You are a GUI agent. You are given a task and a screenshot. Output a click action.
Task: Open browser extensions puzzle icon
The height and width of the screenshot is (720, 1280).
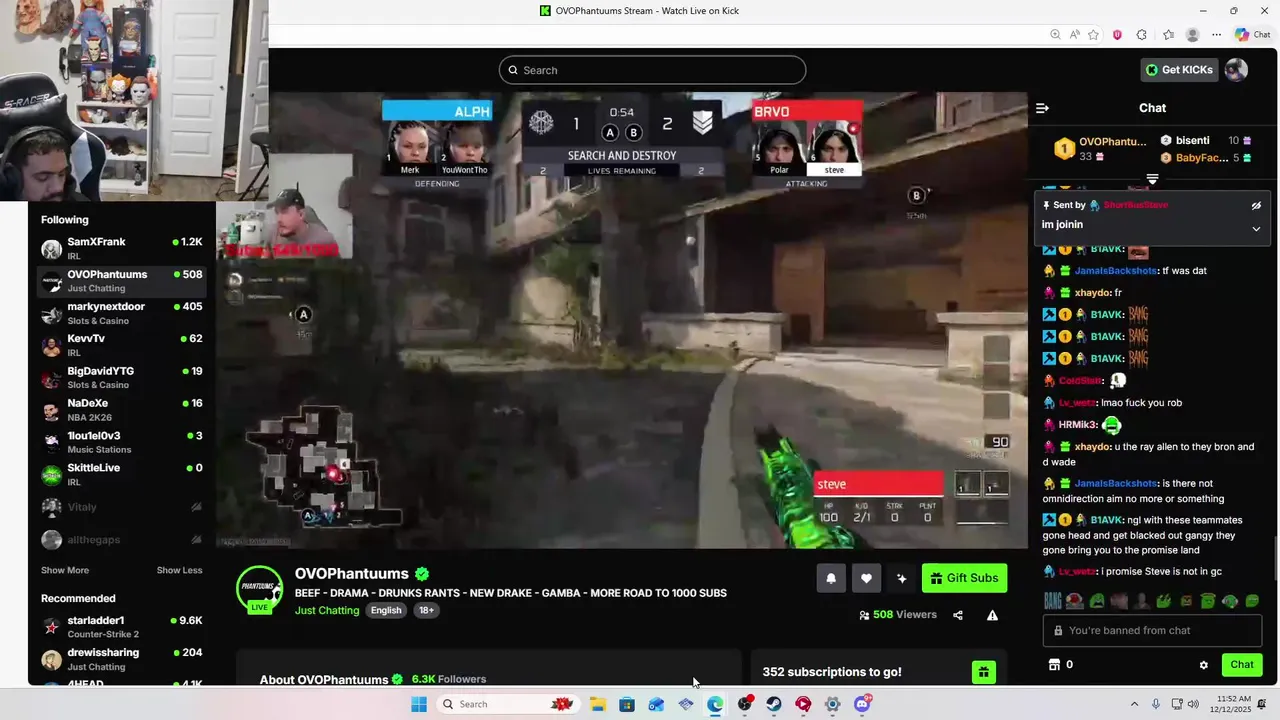(x=1142, y=35)
